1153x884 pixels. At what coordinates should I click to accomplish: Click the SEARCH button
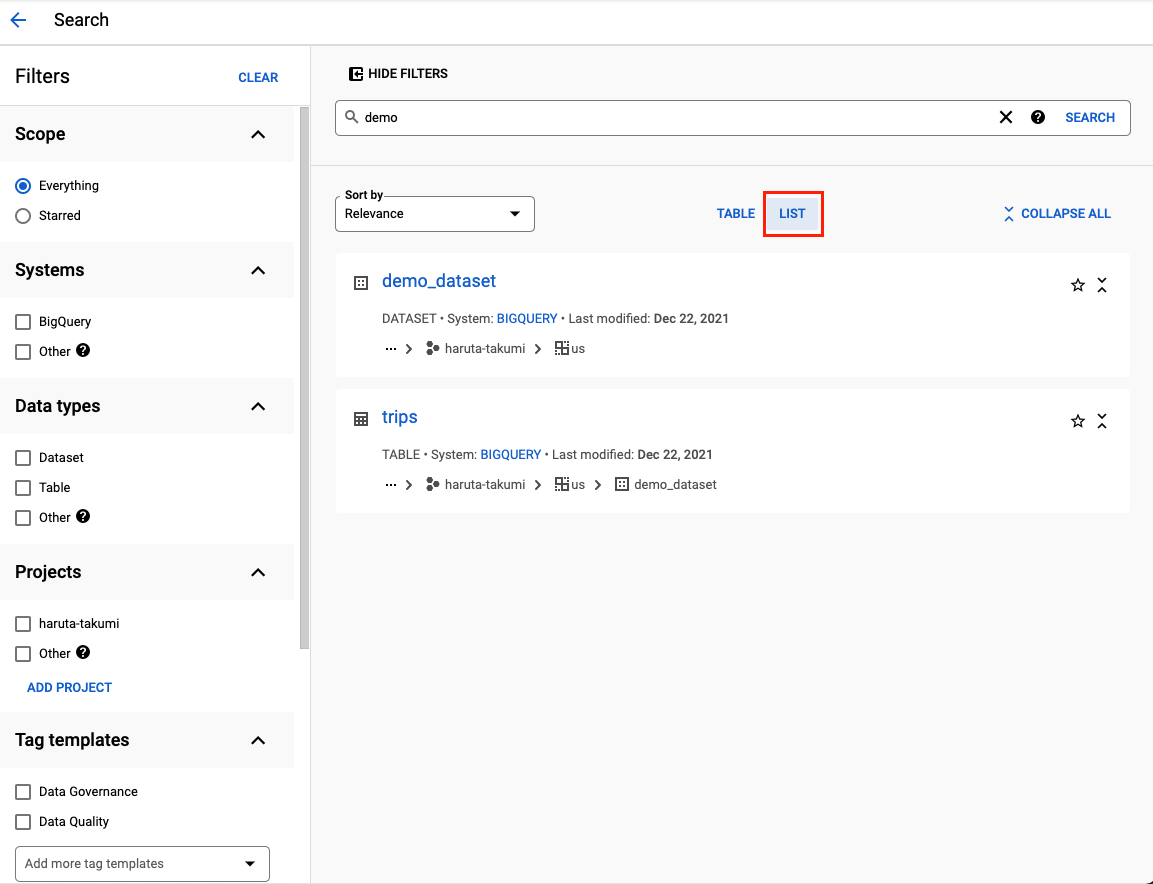click(x=1089, y=117)
